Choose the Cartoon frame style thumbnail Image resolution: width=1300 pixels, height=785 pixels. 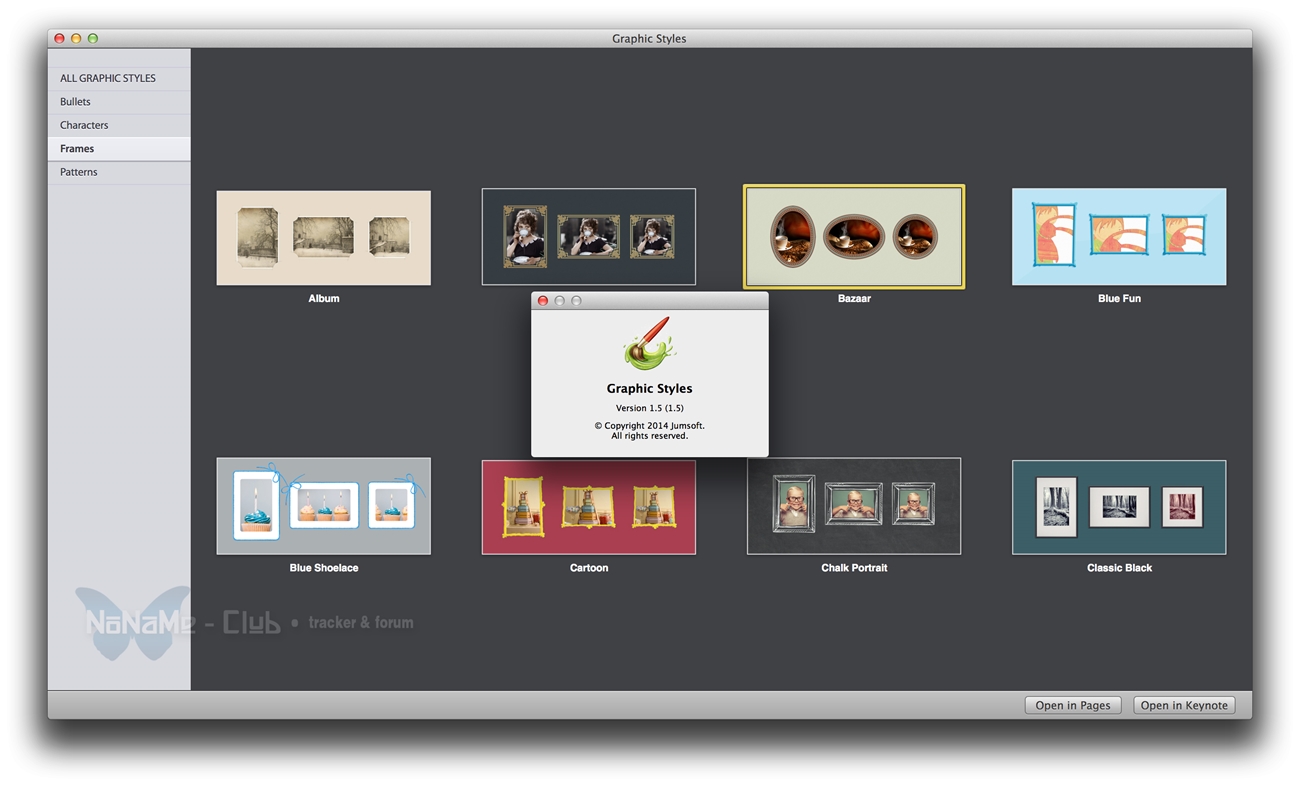pyautogui.click(x=588, y=507)
